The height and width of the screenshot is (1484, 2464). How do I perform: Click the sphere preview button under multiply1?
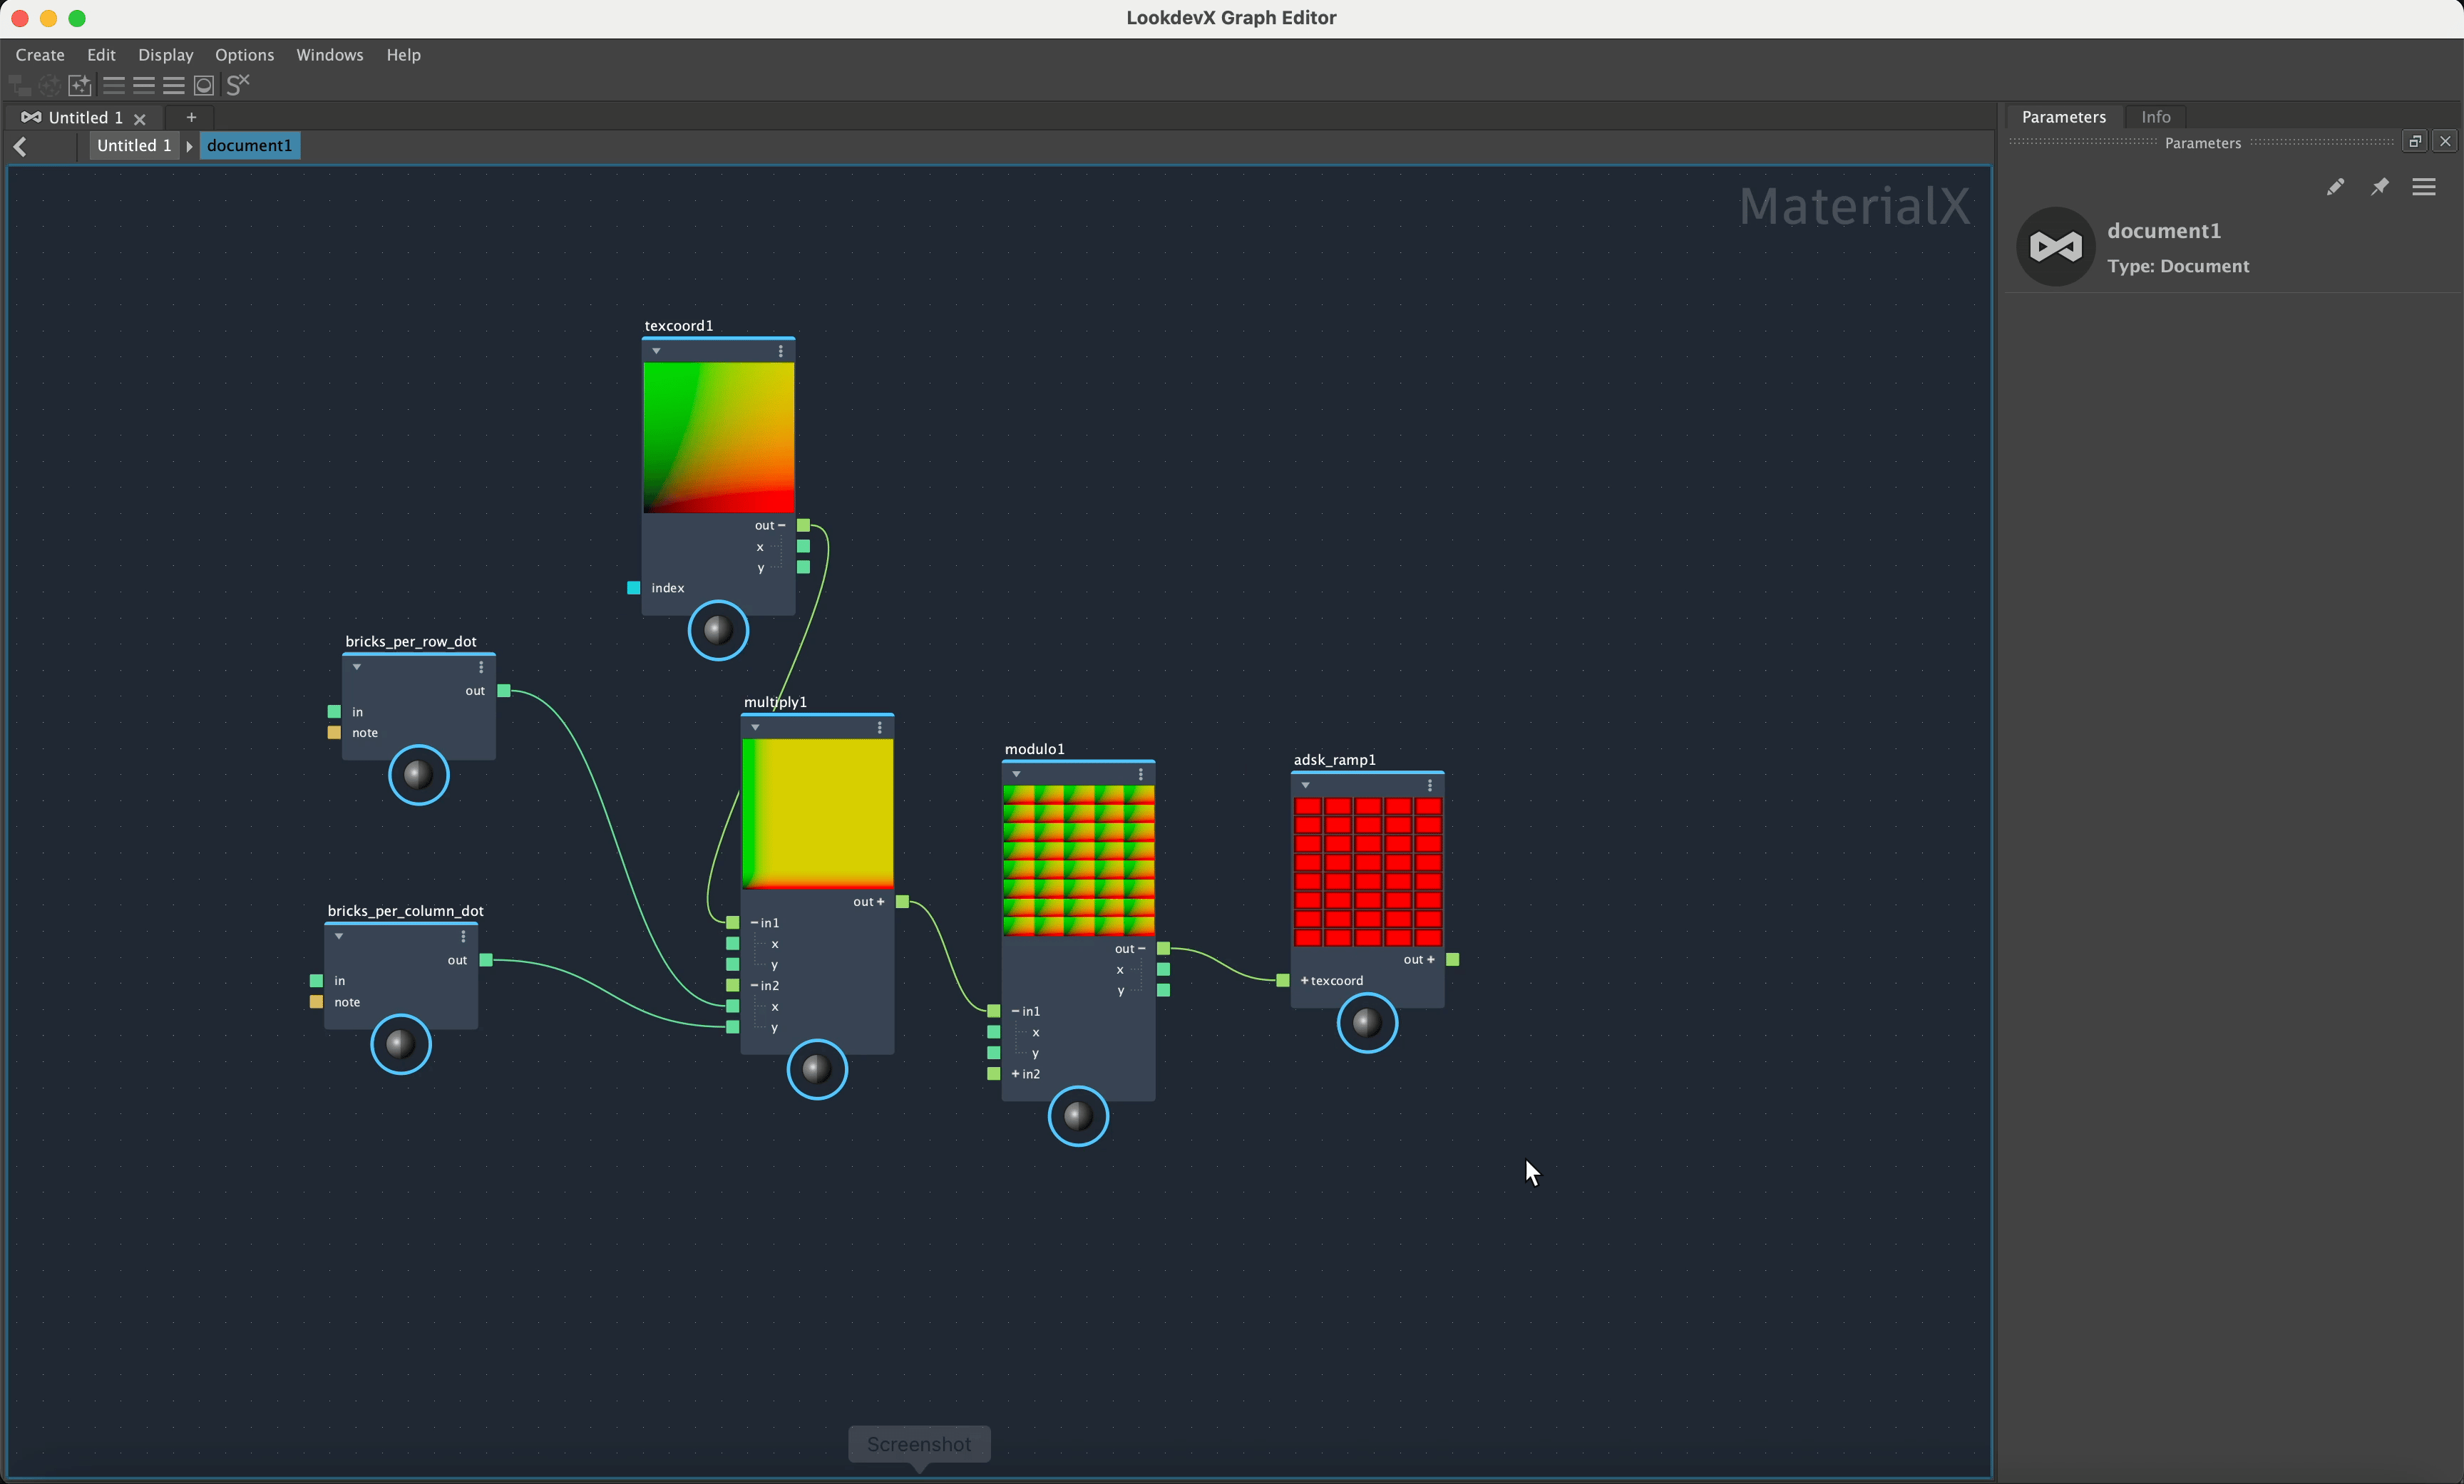(x=817, y=1069)
